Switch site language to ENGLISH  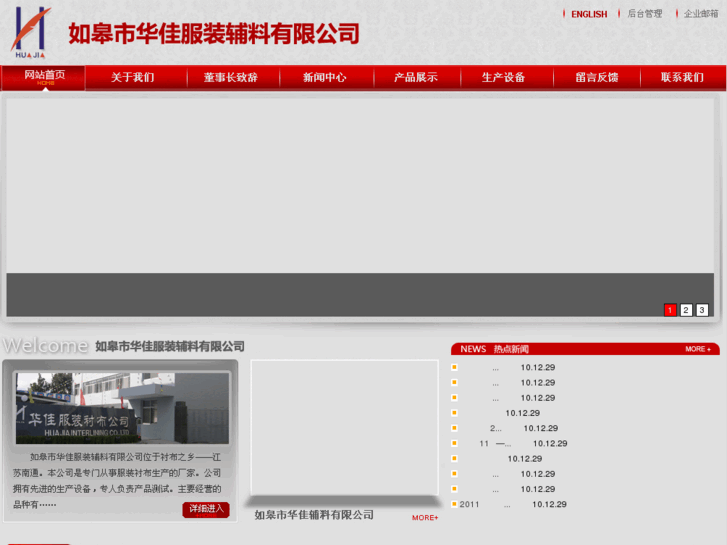(589, 14)
